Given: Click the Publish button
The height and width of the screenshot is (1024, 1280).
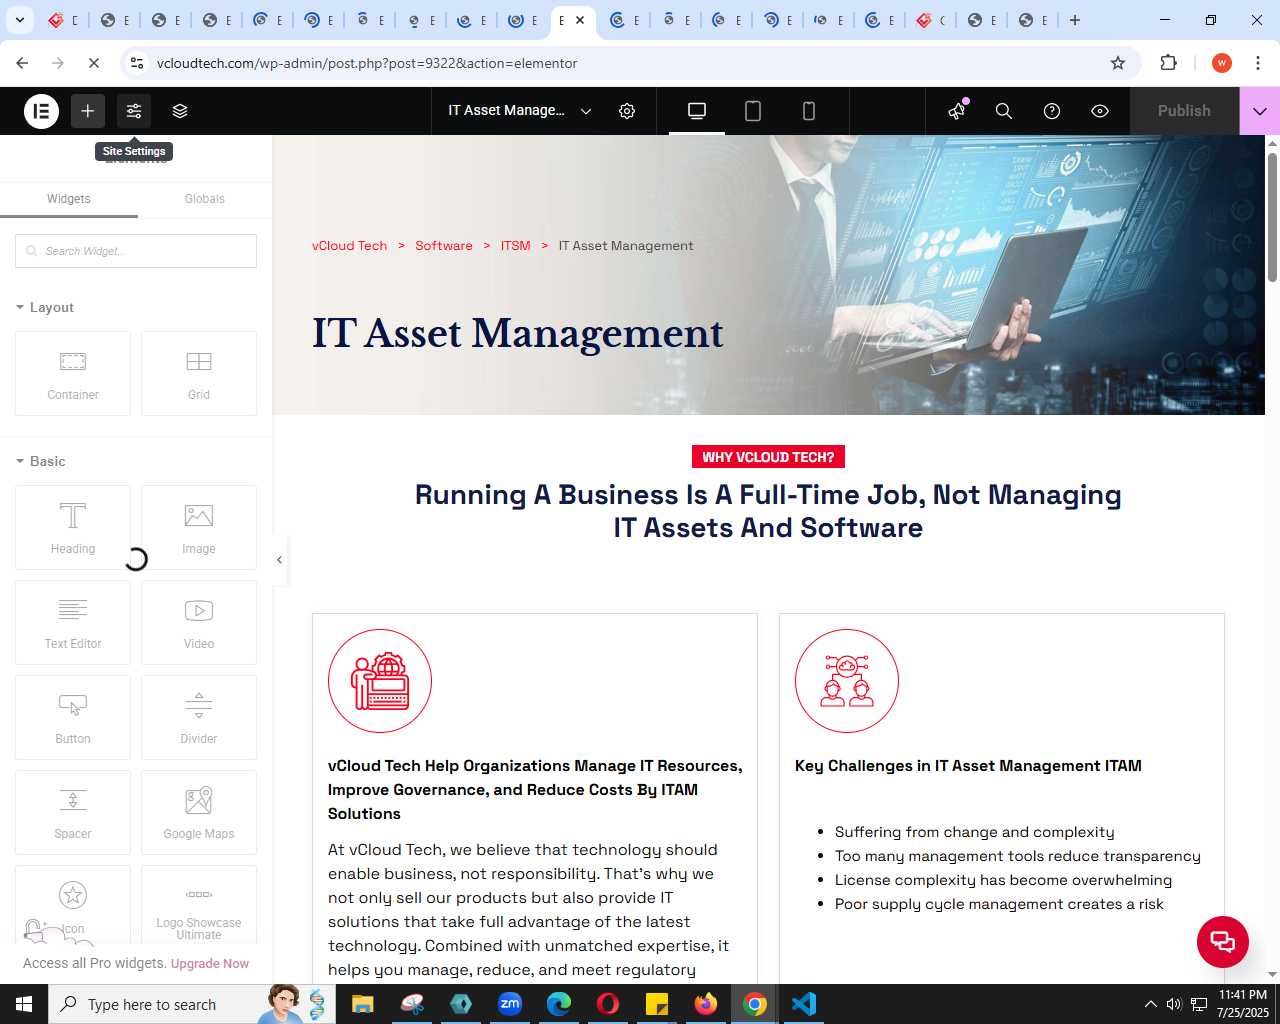Looking at the screenshot, I should tap(1184, 111).
